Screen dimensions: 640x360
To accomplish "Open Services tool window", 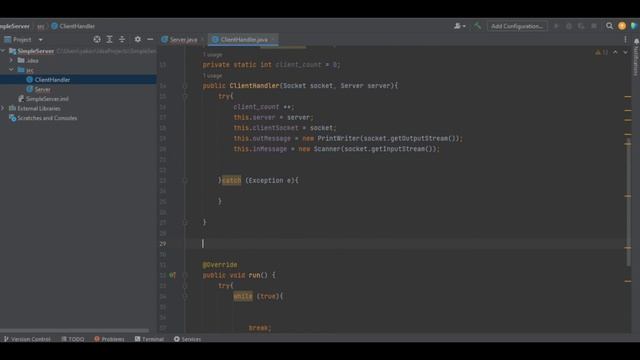I will [187, 339].
